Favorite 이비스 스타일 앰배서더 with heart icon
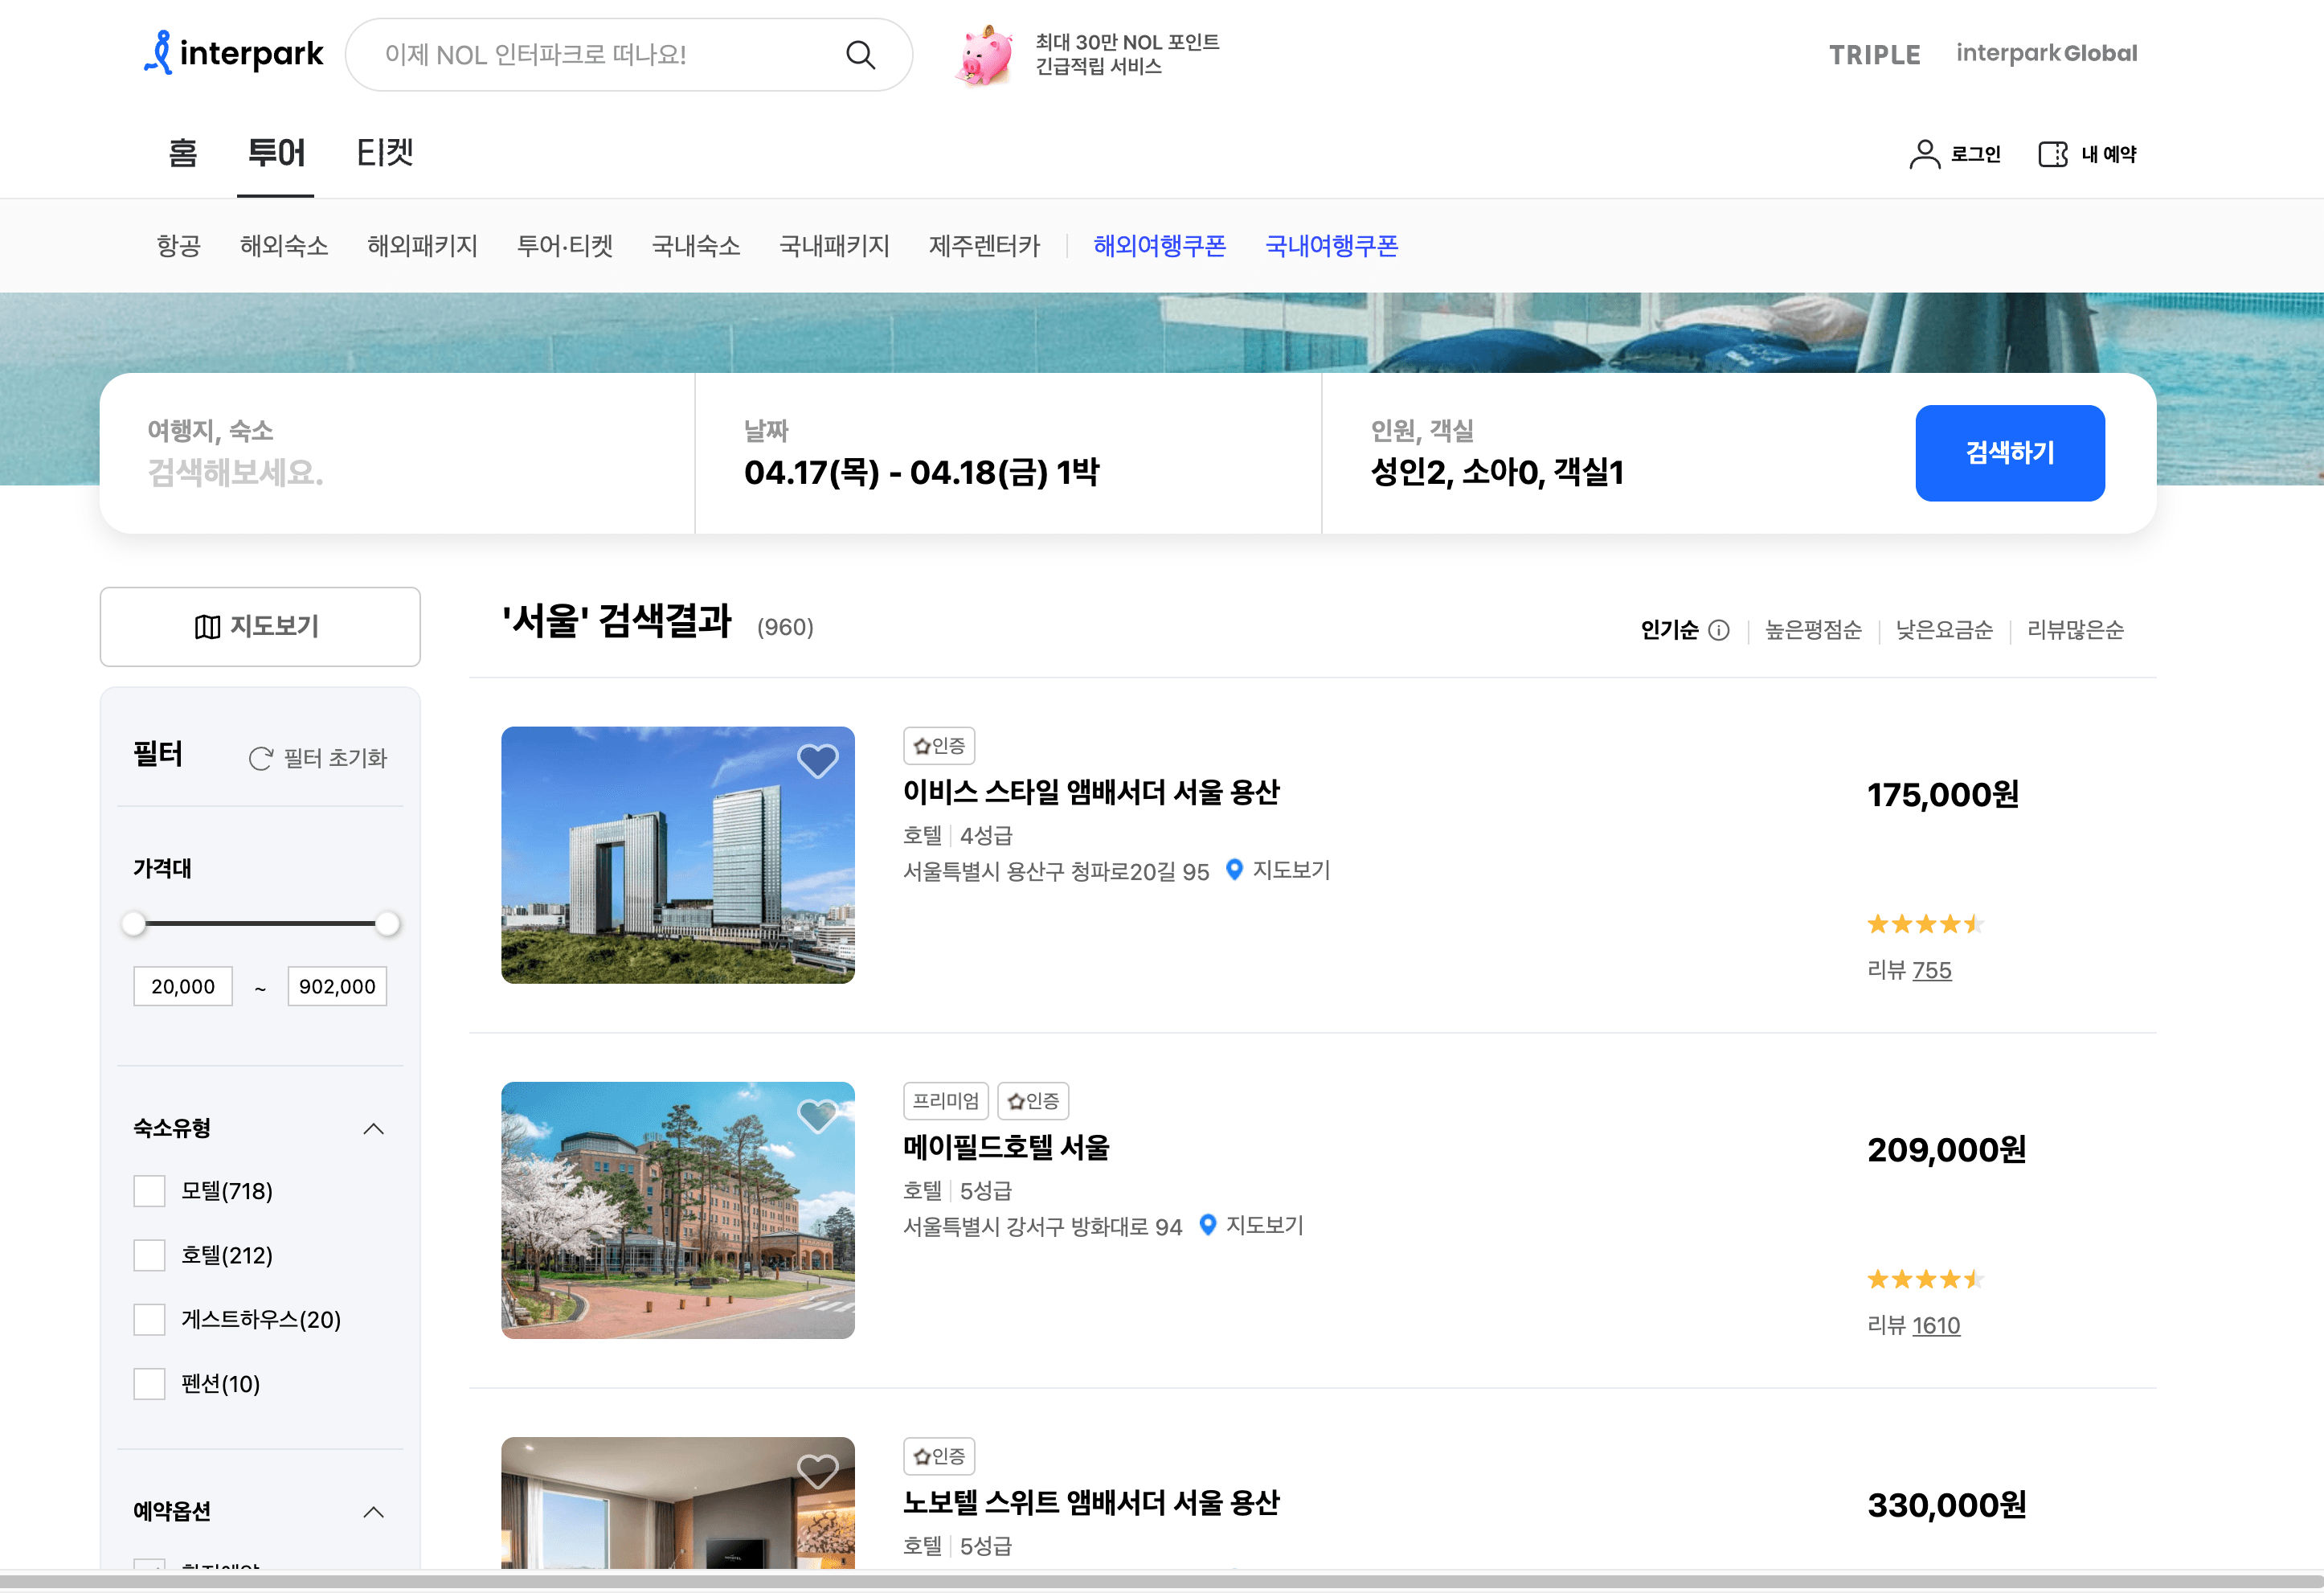 tap(817, 761)
